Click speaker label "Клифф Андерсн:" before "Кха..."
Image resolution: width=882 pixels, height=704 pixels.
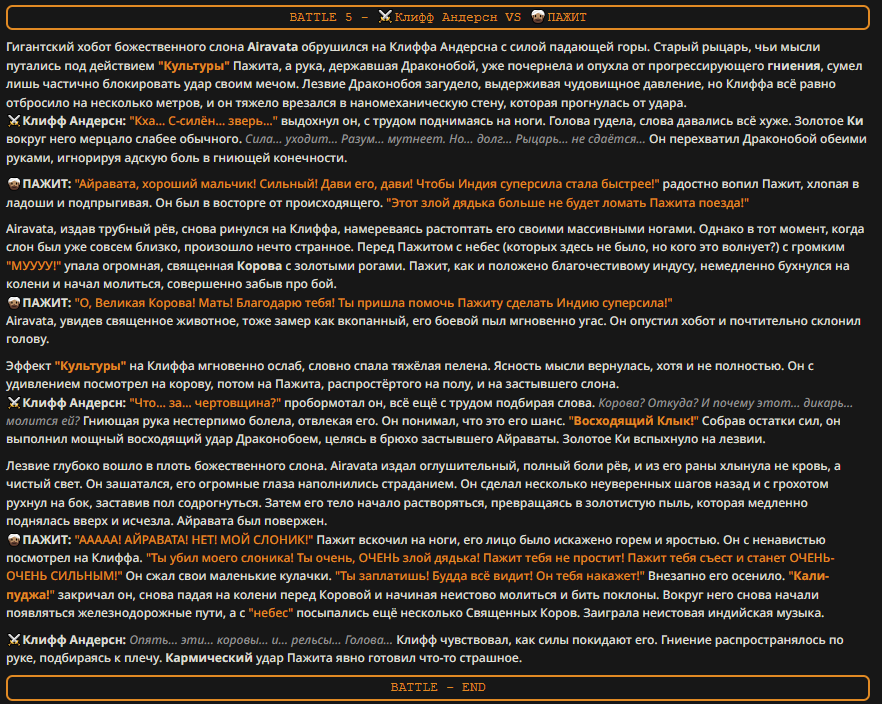point(74,121)
